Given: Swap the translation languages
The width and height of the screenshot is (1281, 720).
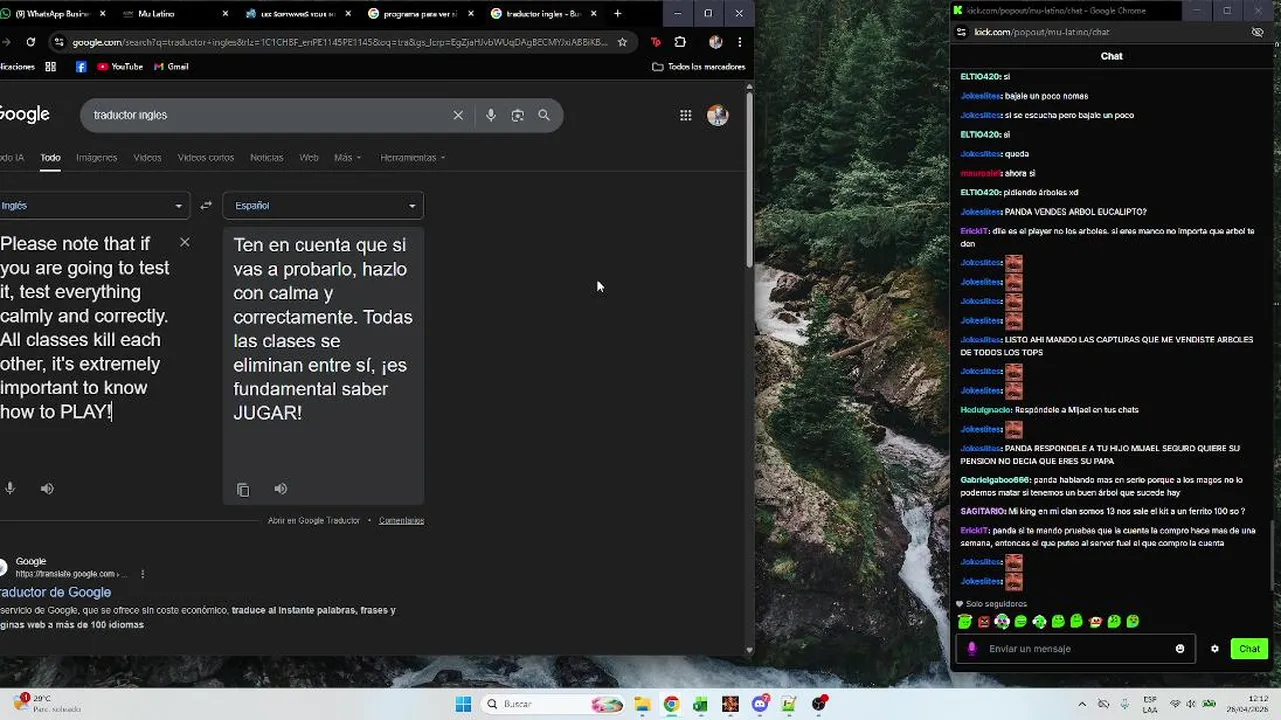Looking at the screenshot, I should coord(206,205).
